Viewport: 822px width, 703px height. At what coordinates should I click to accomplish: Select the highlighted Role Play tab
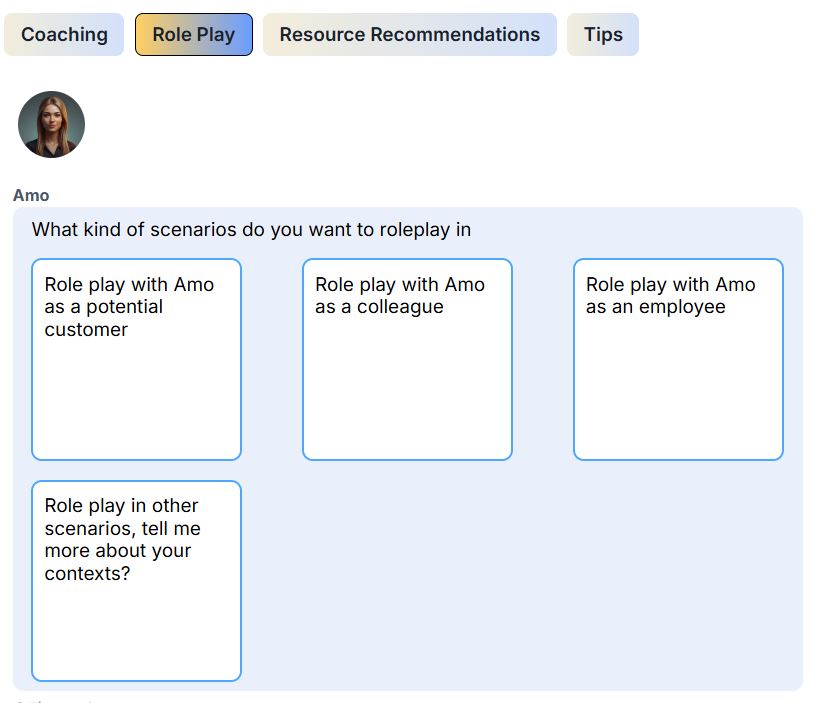pos(194,35)
